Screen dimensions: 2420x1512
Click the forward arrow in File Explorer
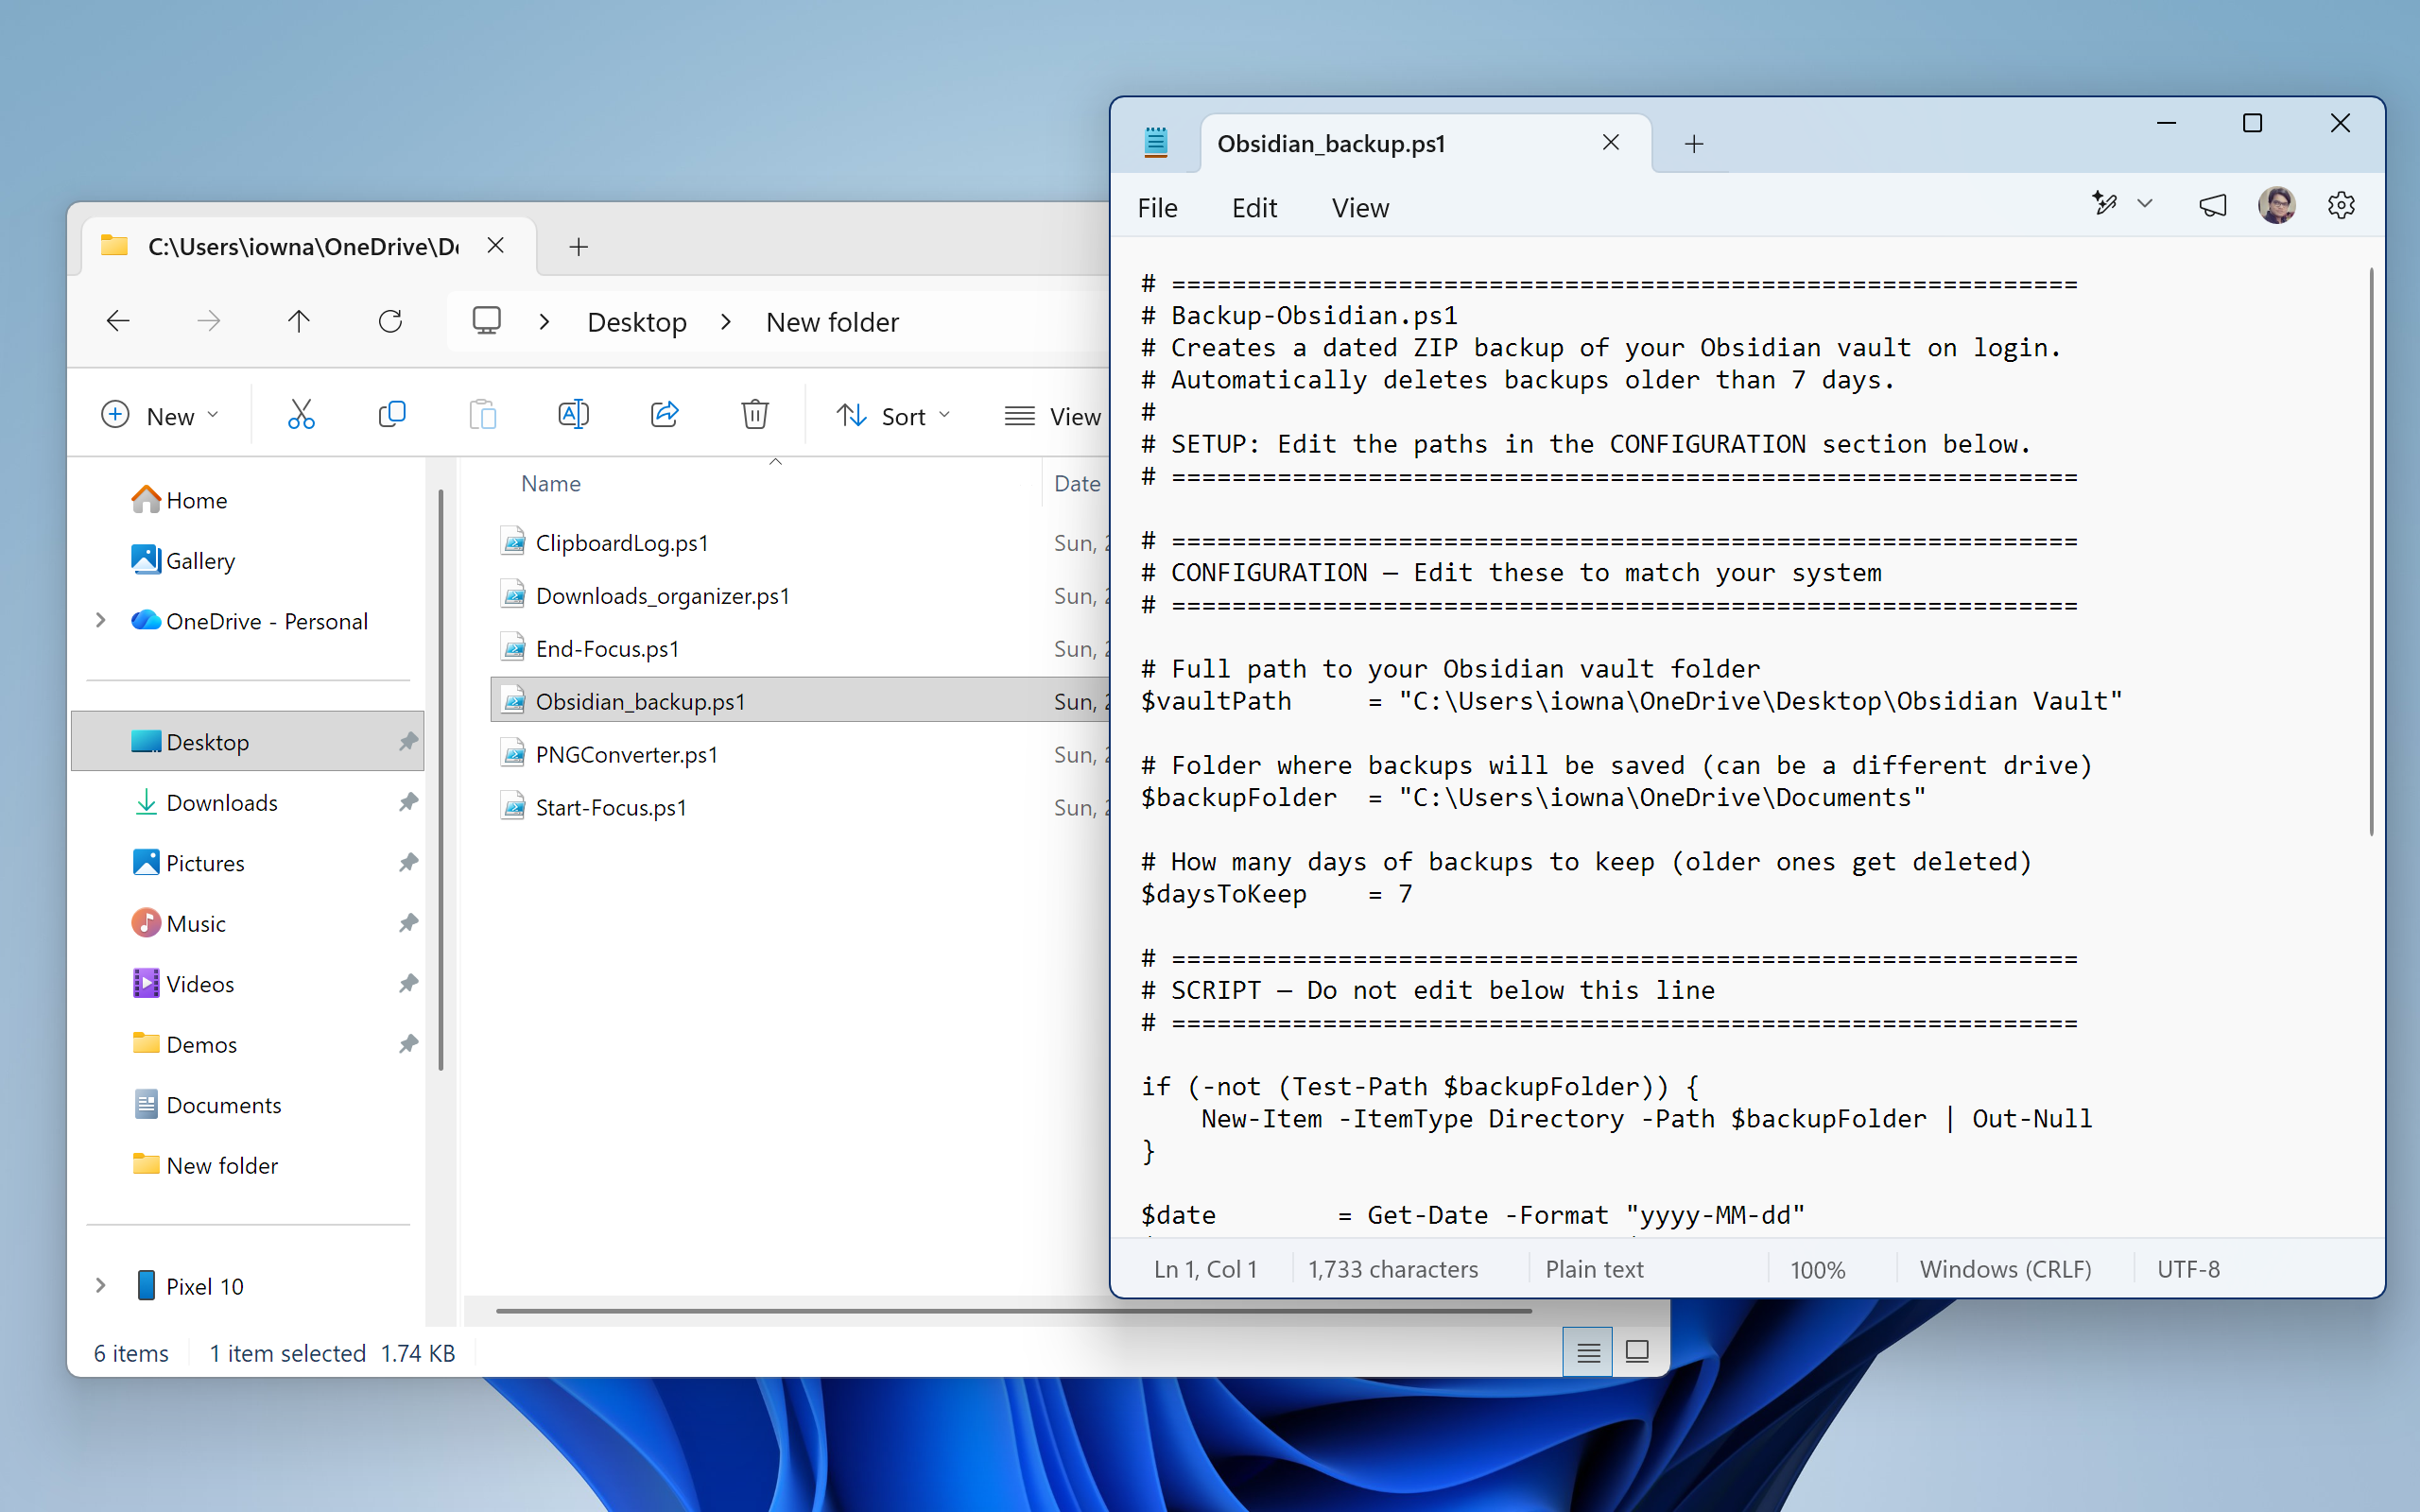click(208, 321)
